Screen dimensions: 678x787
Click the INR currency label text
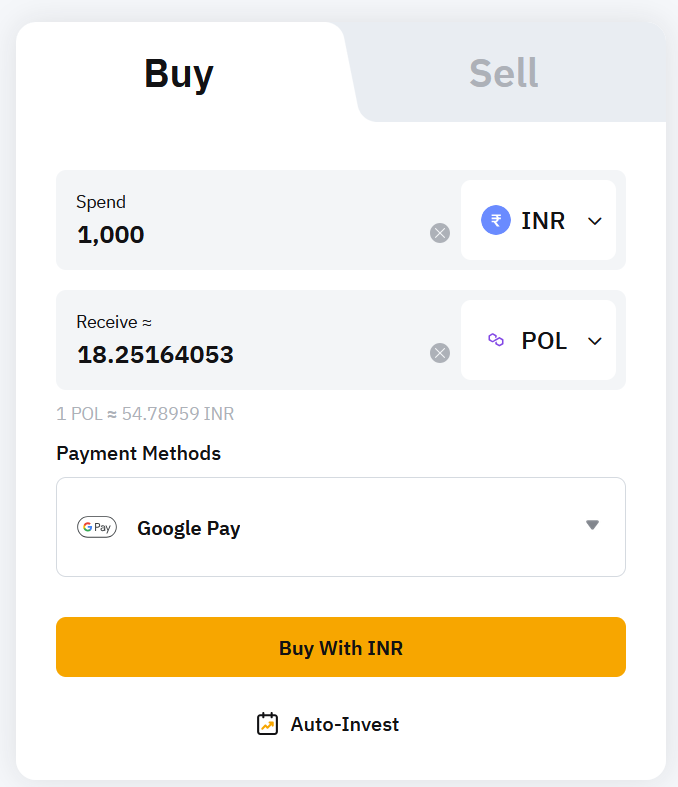tap(543, 221)
